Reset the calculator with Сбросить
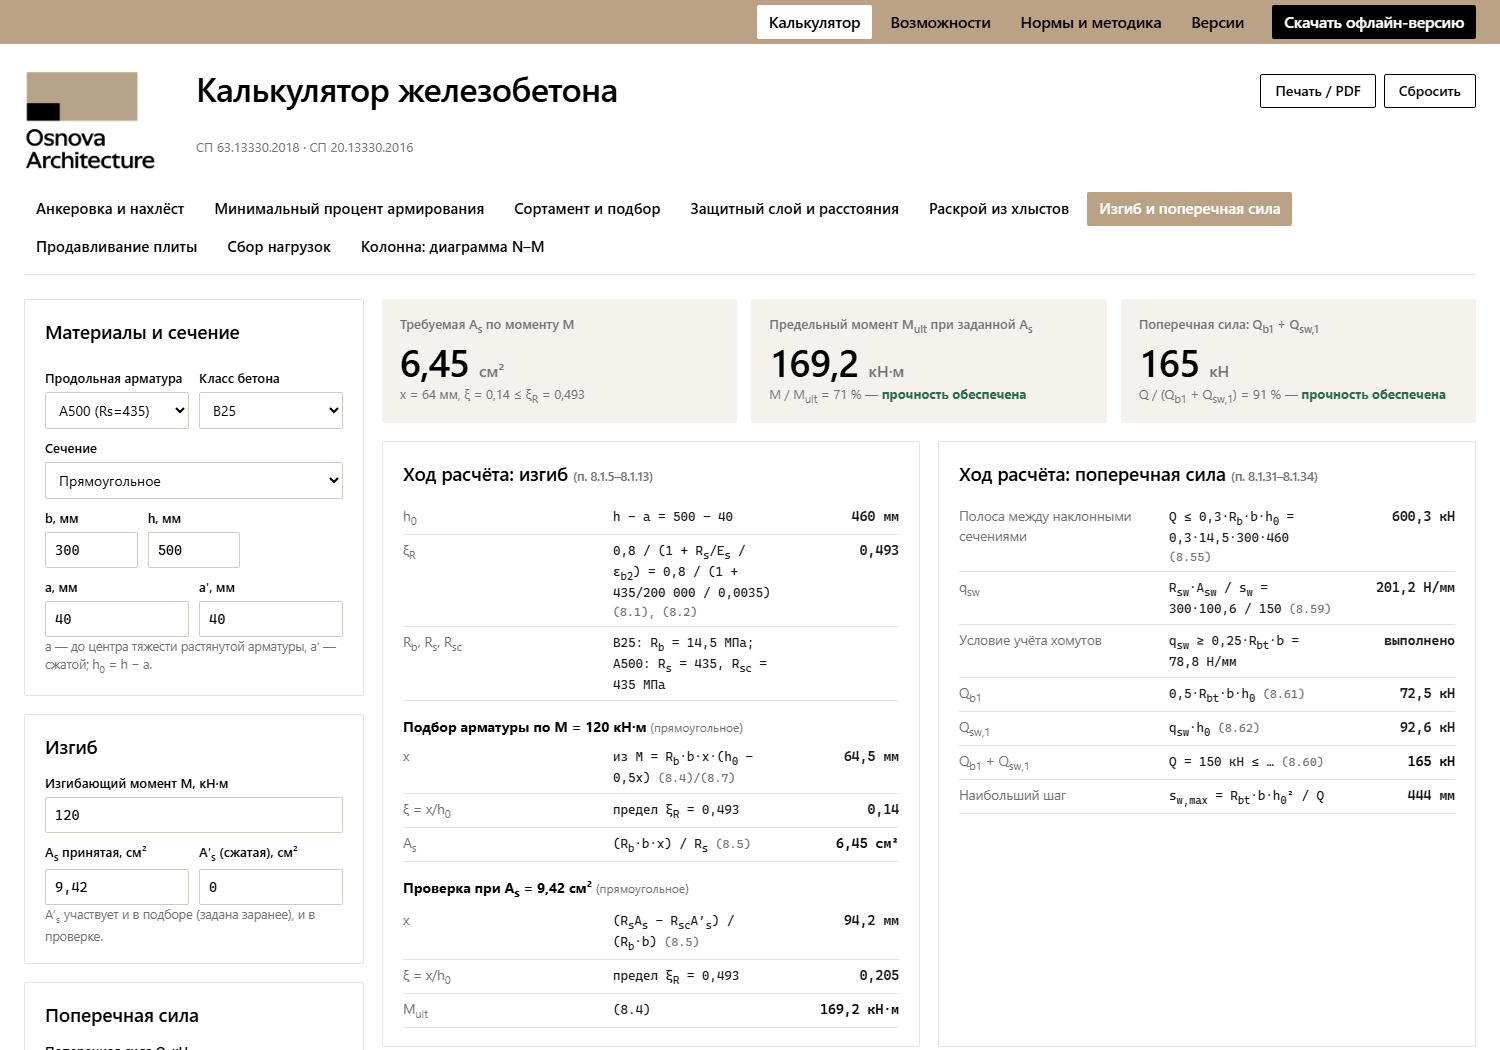Image resolution: width=1500 pixels, height=1050 pixels. (x=1430, y=91)
